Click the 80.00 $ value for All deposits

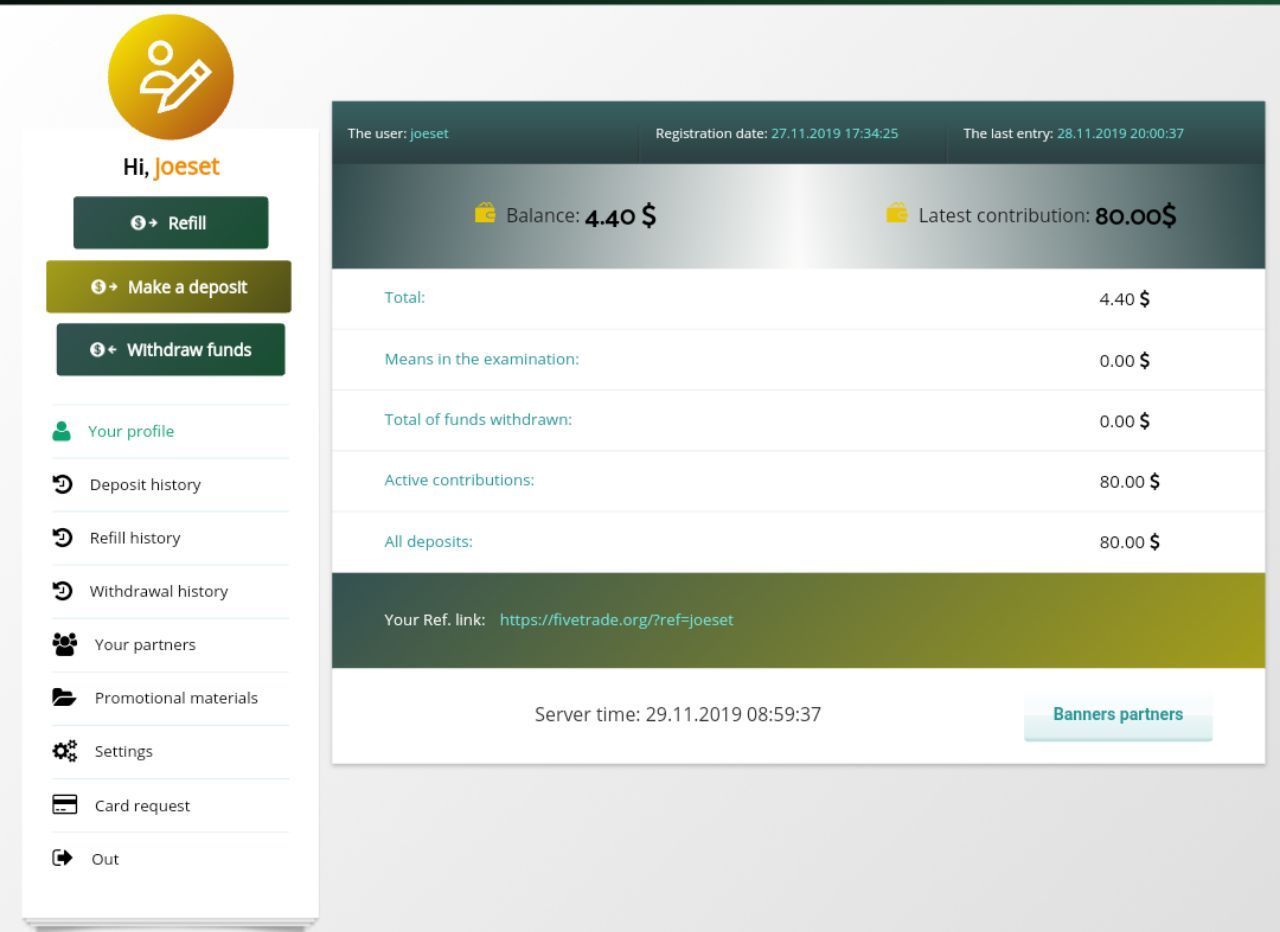click(1130, 542)
